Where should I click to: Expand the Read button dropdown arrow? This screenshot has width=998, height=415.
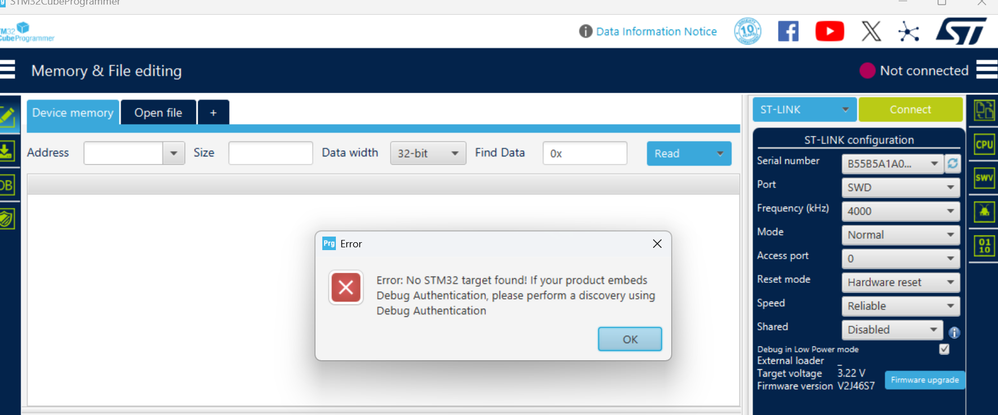tap(720, 153)
